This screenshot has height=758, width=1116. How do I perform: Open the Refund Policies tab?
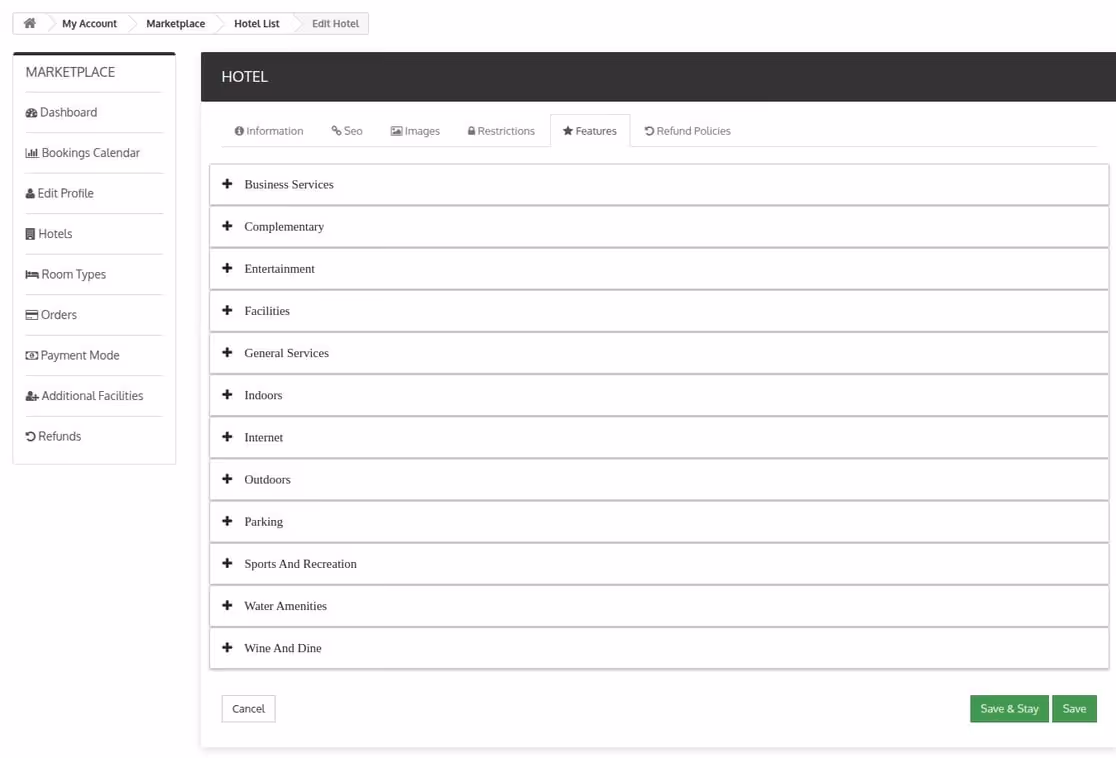coord(688,131)
